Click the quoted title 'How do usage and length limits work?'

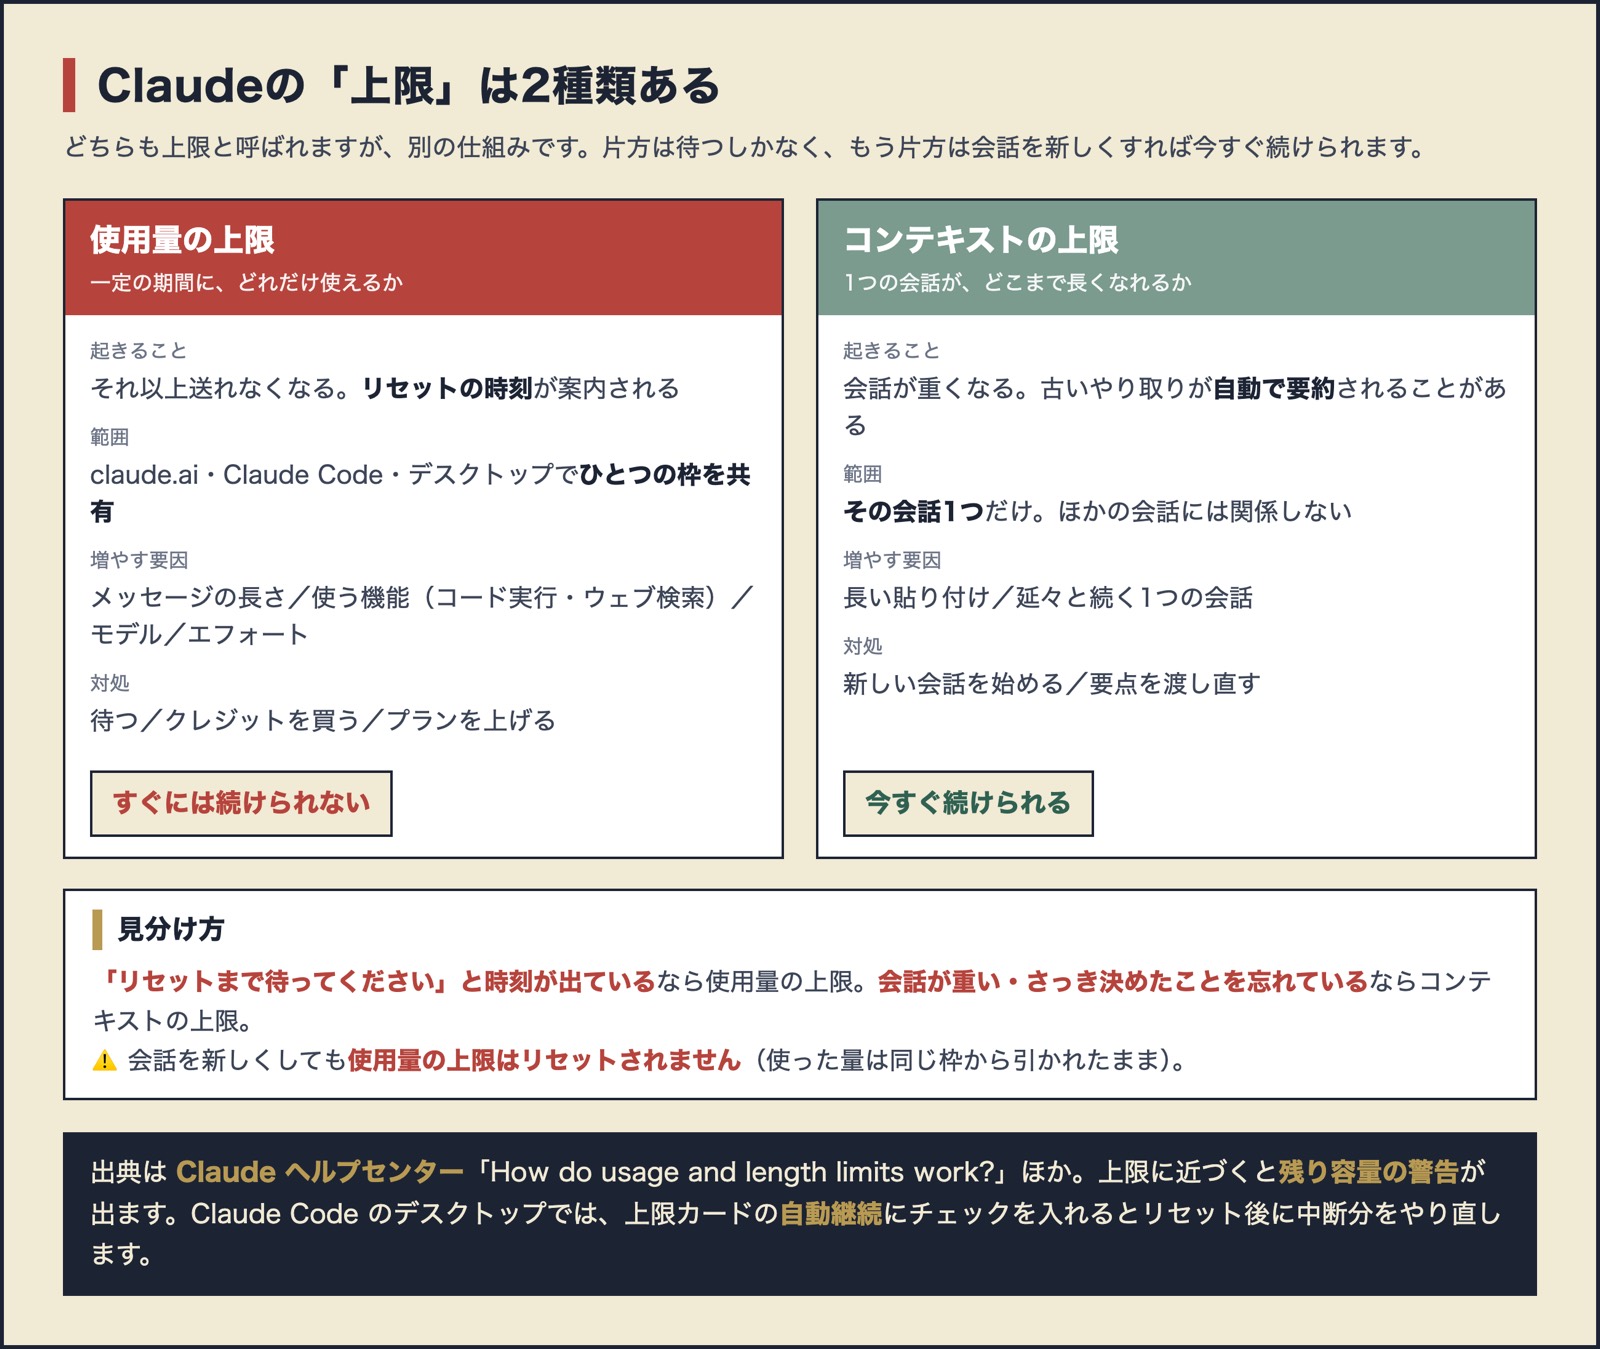[742, 1172]
